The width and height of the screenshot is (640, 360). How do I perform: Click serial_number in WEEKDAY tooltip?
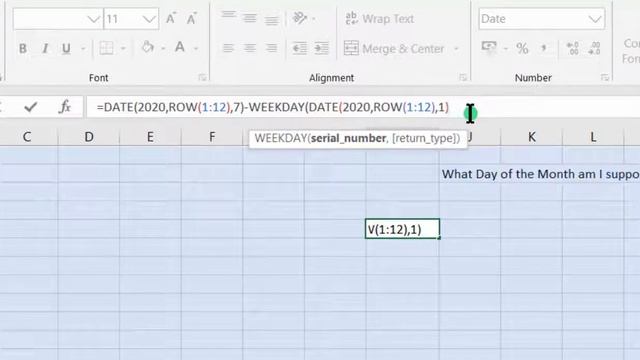click(x=348, y=138)
